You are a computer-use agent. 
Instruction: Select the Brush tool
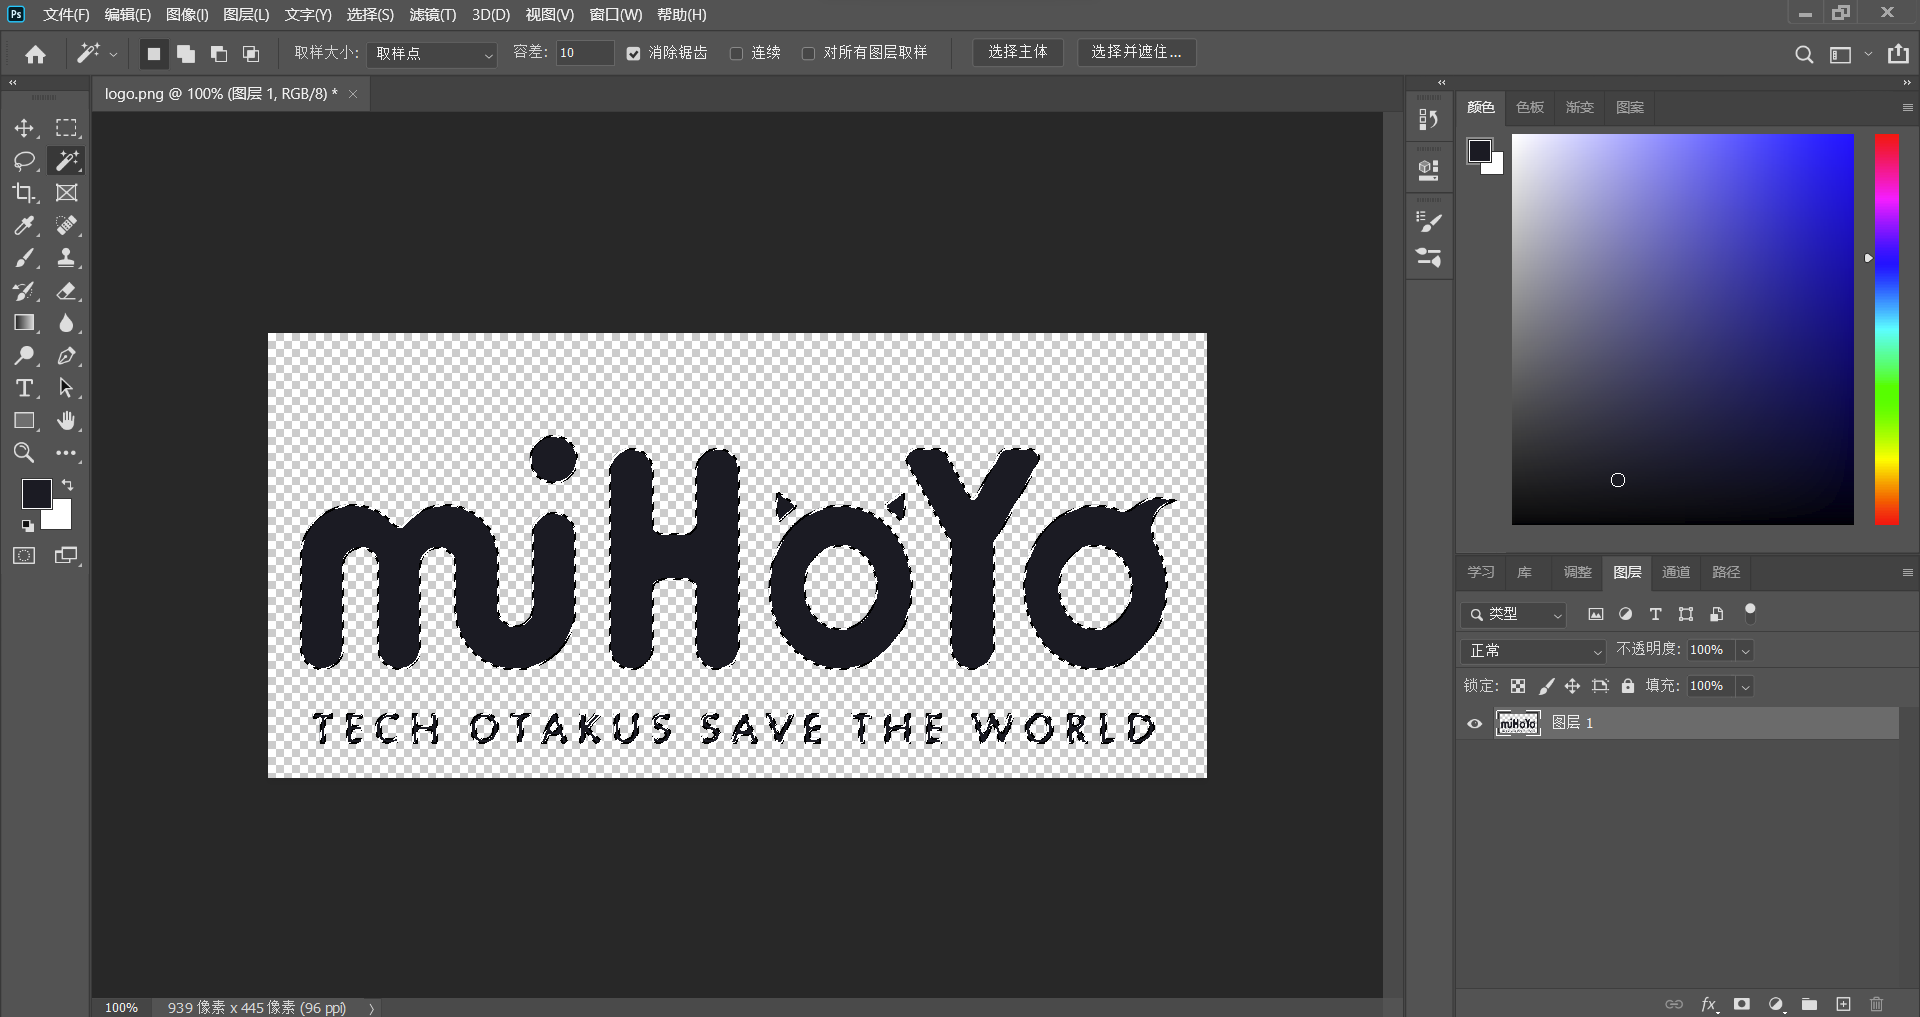pos(25,258)
